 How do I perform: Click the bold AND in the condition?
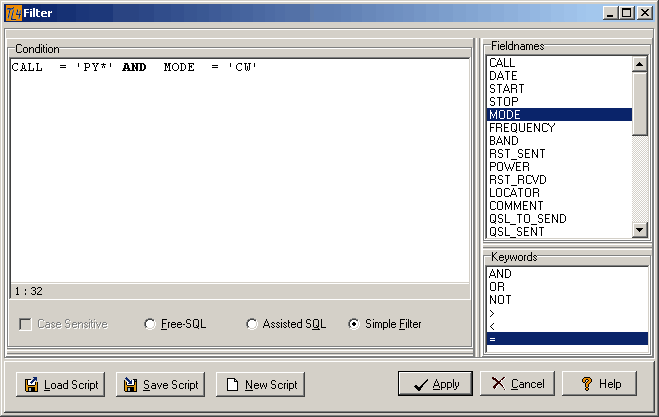click(x=134, y=67)
